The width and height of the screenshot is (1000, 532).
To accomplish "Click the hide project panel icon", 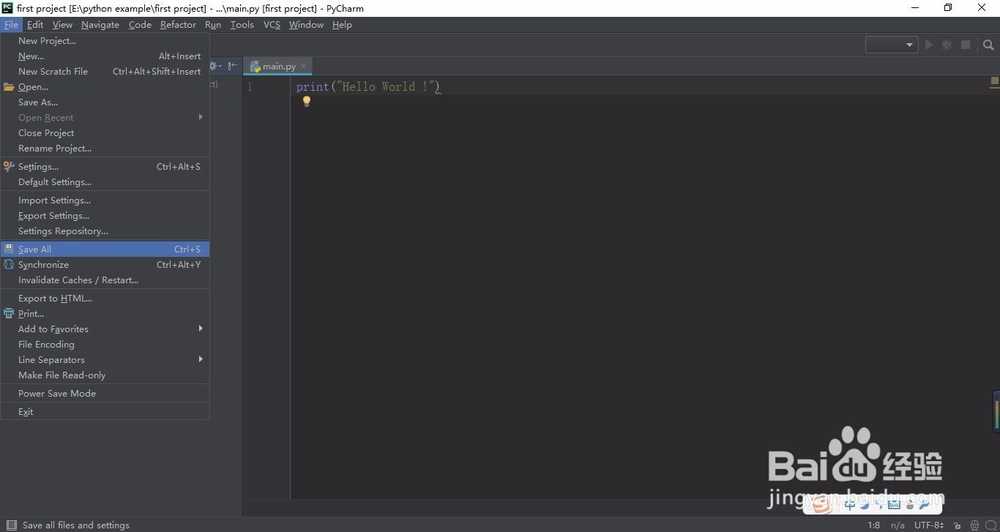I will coord(232,66).
